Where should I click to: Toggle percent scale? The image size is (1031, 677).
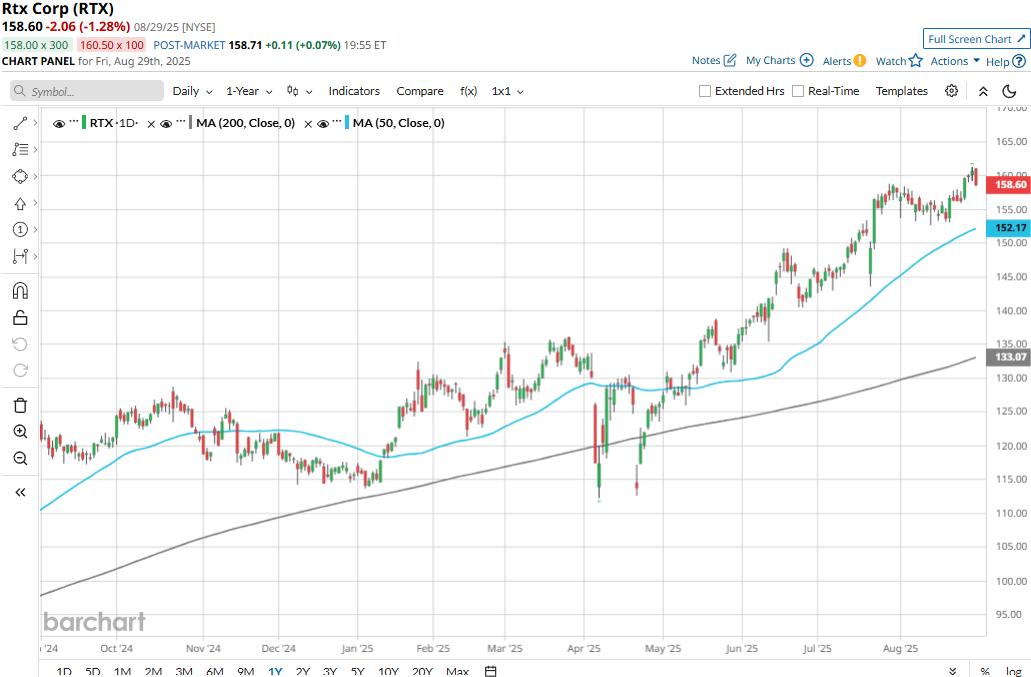[x=985, y=671]
